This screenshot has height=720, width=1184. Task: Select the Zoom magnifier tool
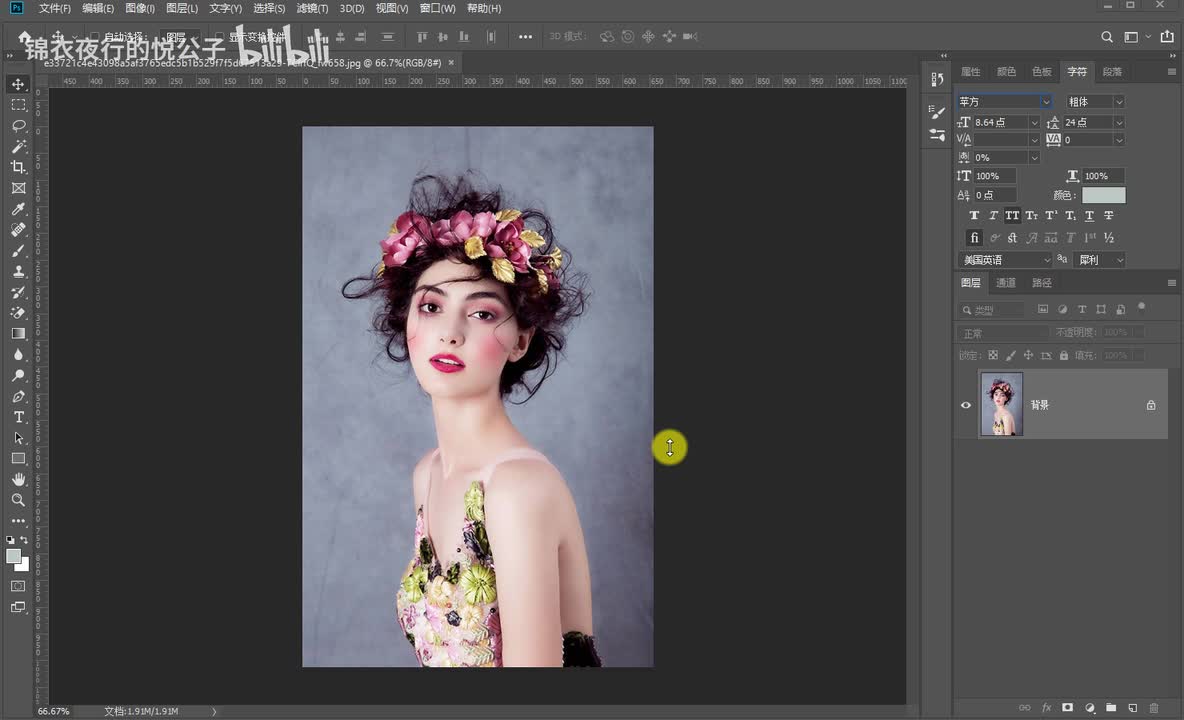coord(18,500)
